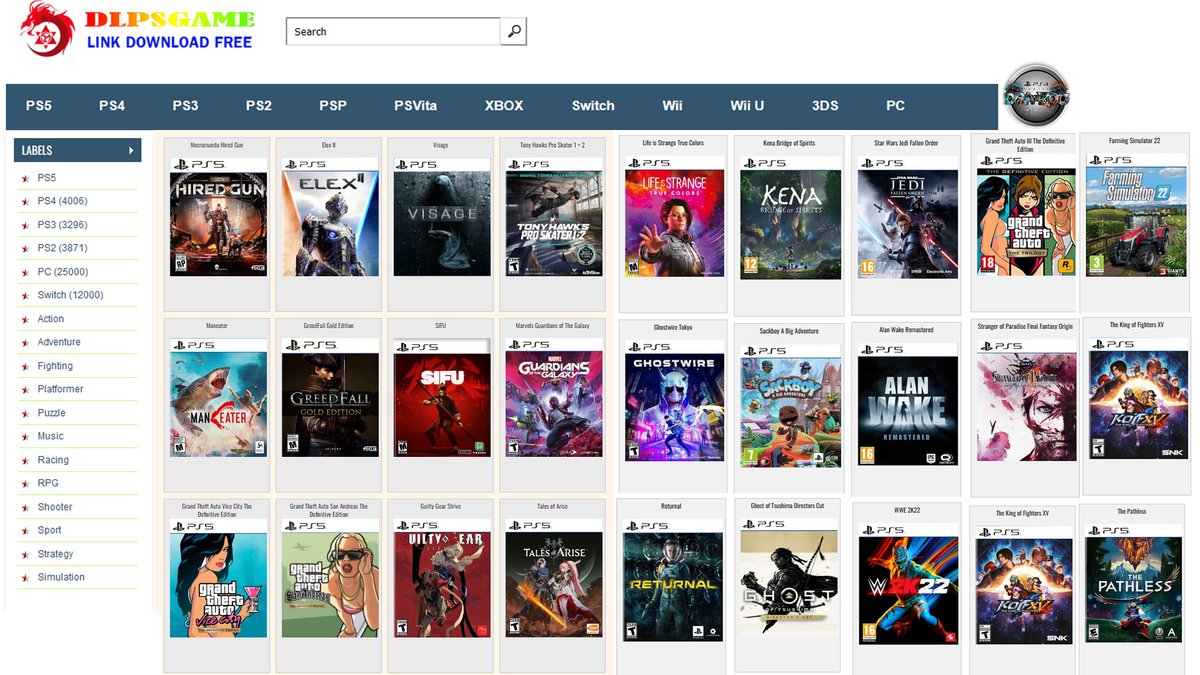The height and width of the screenshot is (675, 1200).
Task: Choose the Music label
Action: [x=51, y=436]
